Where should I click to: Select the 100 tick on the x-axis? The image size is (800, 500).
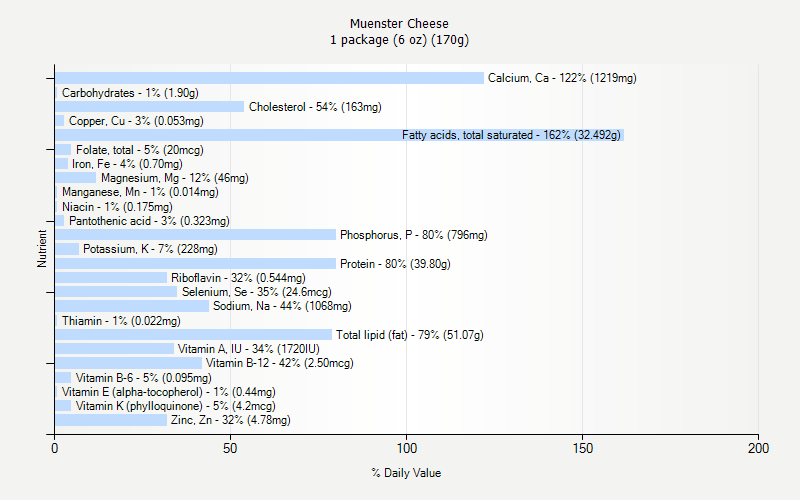click(407, 448)
